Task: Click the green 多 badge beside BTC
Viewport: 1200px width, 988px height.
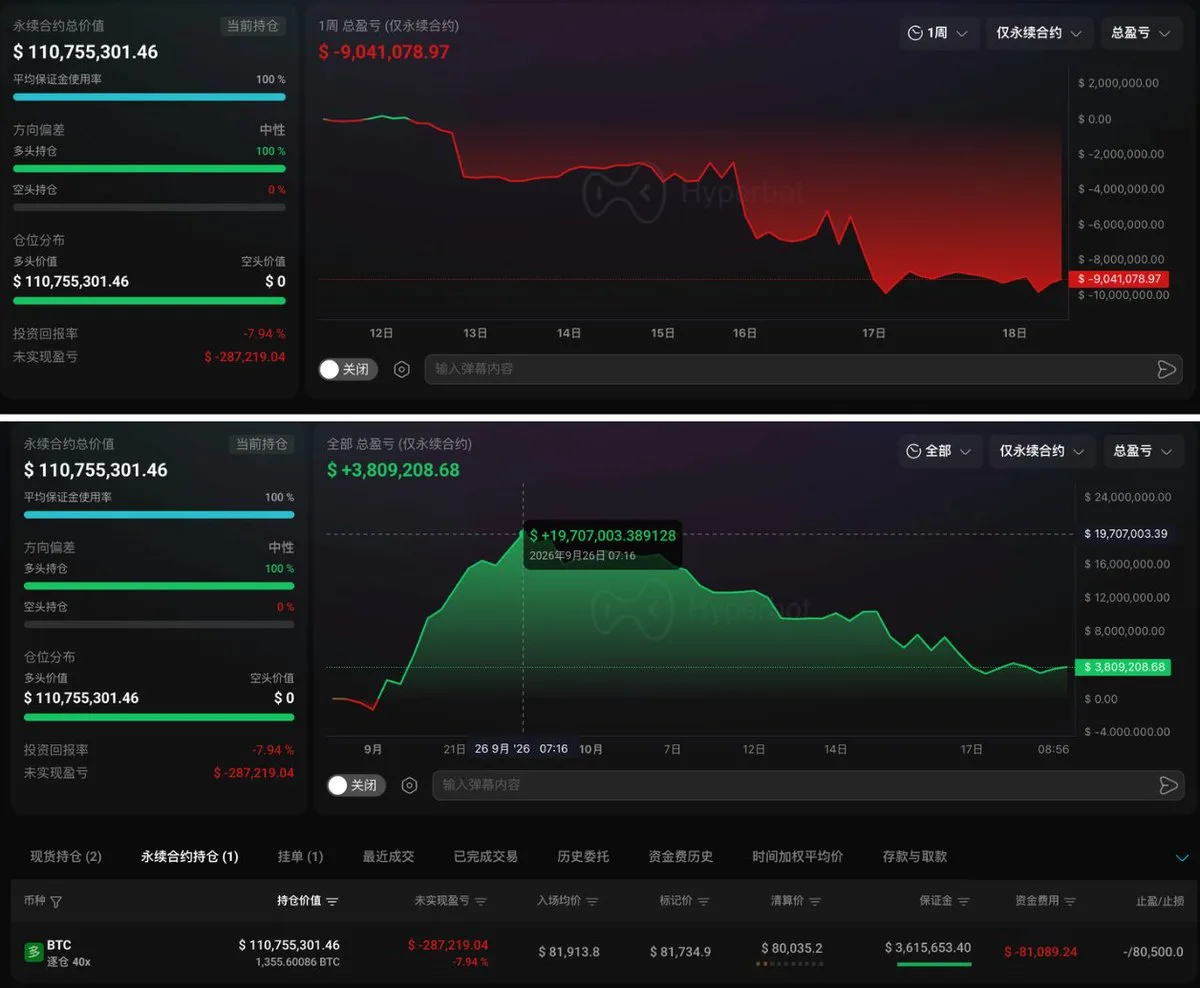Action: [34, 952]
